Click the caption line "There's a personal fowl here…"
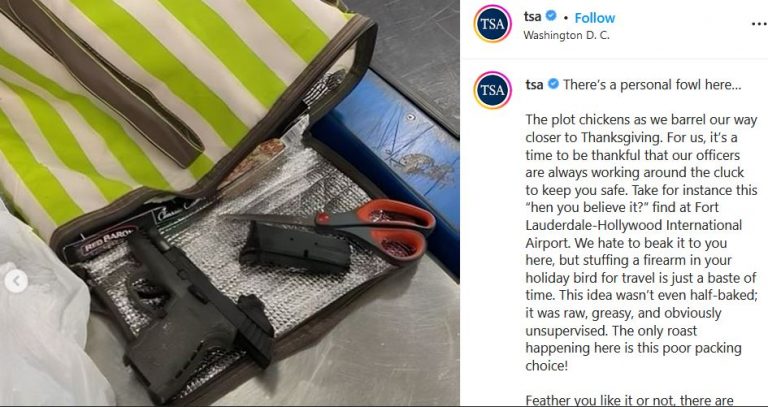Viewport: 768px width, 407px height. (652, 84)
